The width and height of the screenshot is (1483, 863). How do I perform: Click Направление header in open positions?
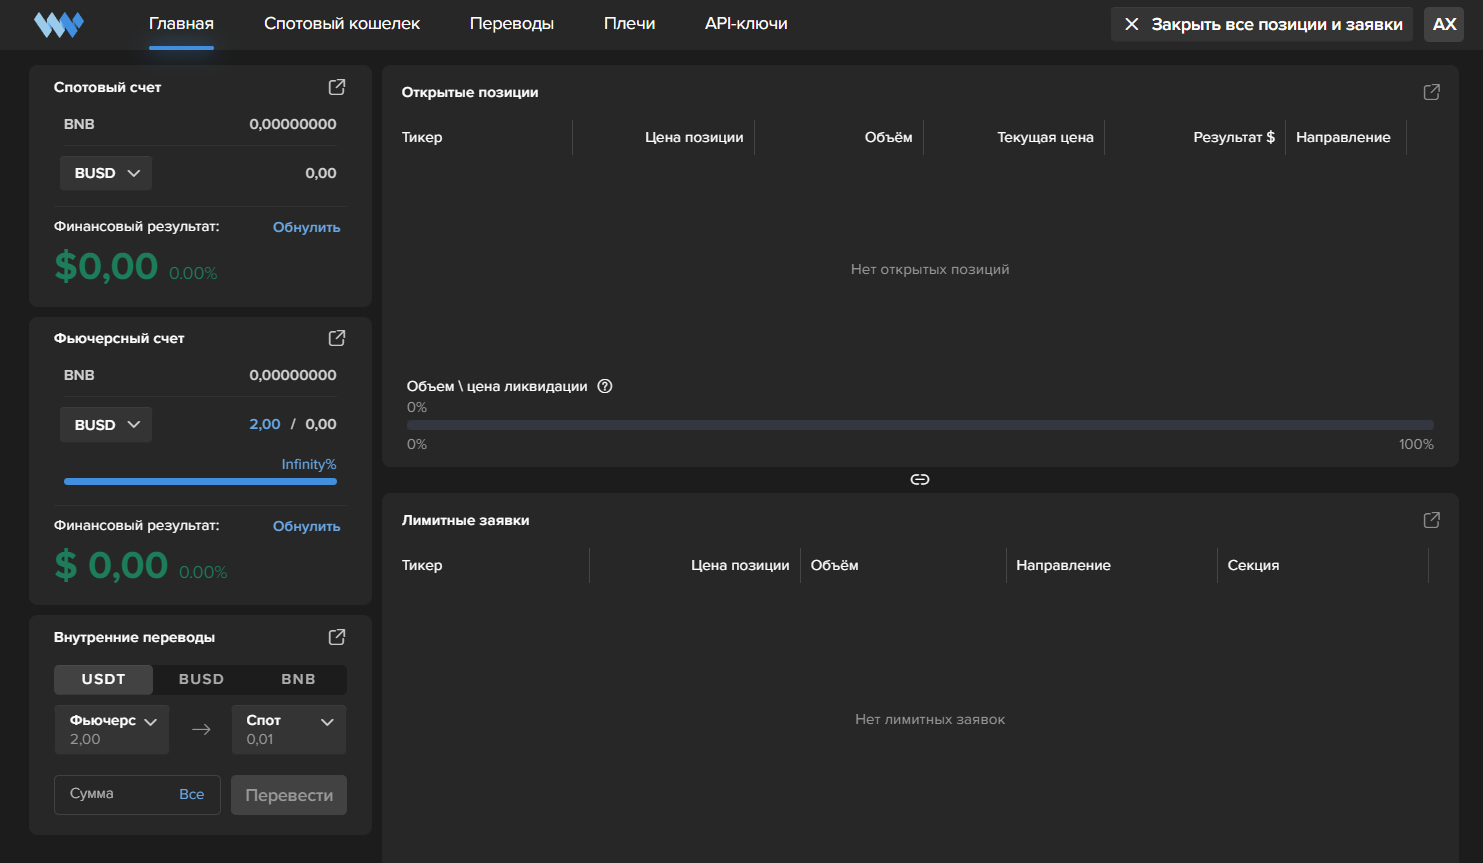point(1343,137)
